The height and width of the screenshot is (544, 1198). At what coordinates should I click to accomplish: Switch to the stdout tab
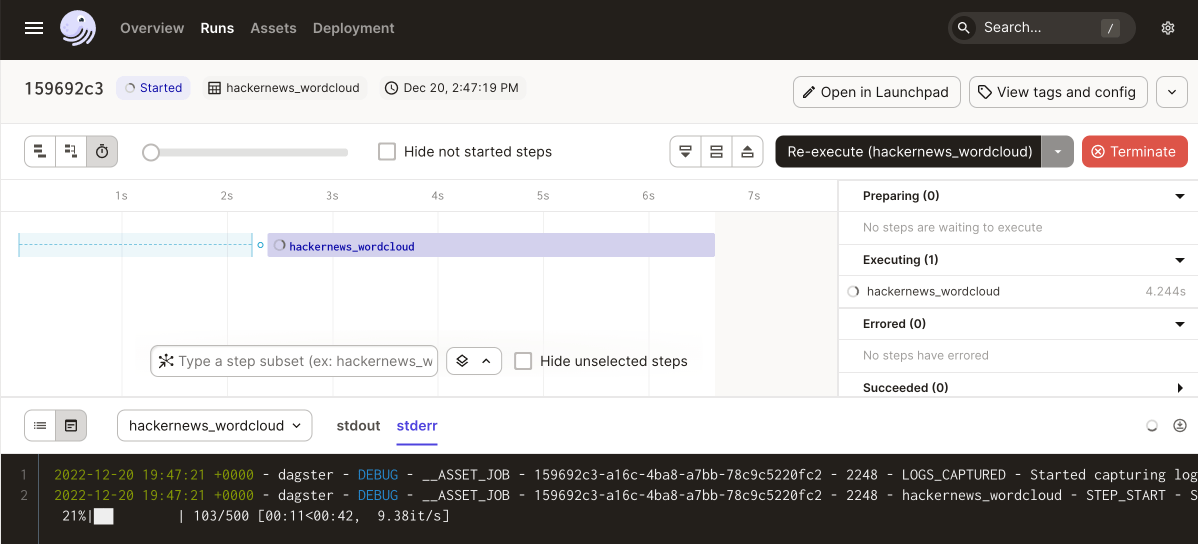(x=358, y=426)
